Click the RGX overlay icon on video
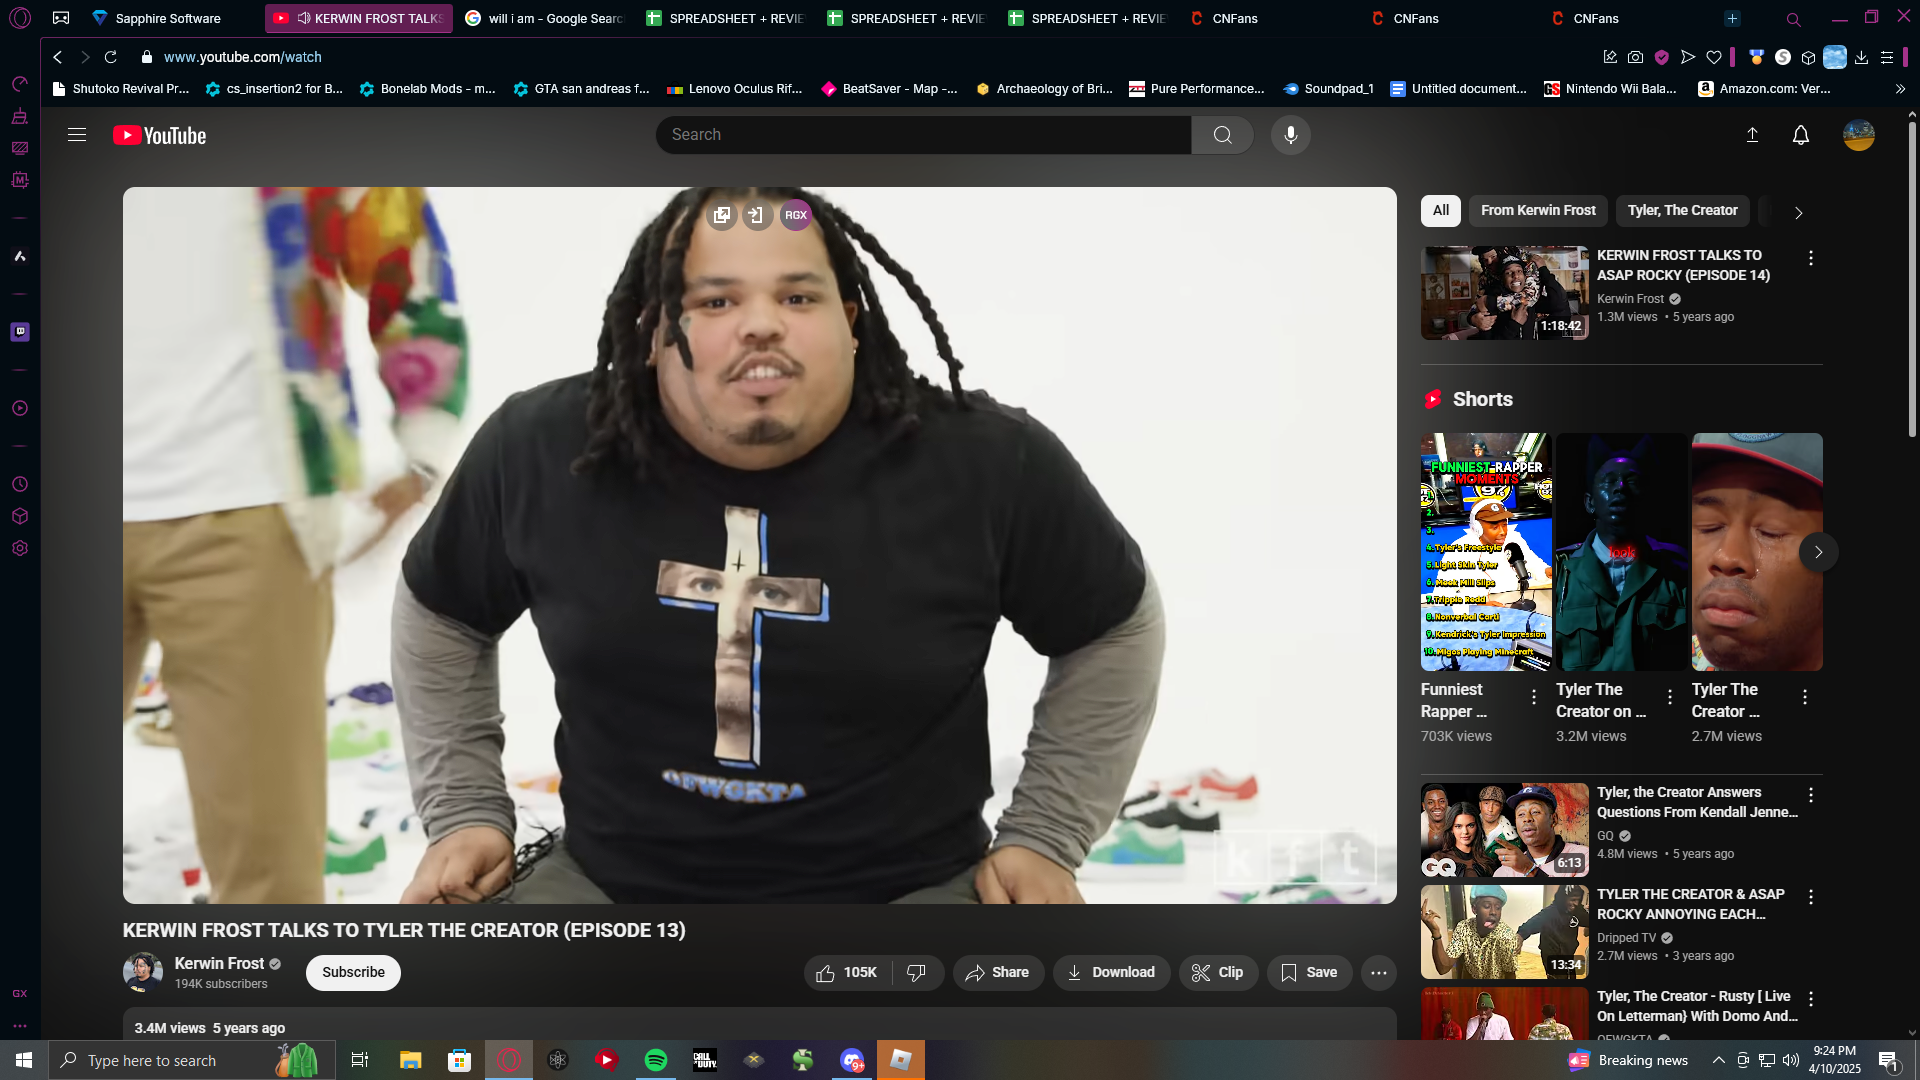Screen dimensions: 1920x1080 [796, 215]
